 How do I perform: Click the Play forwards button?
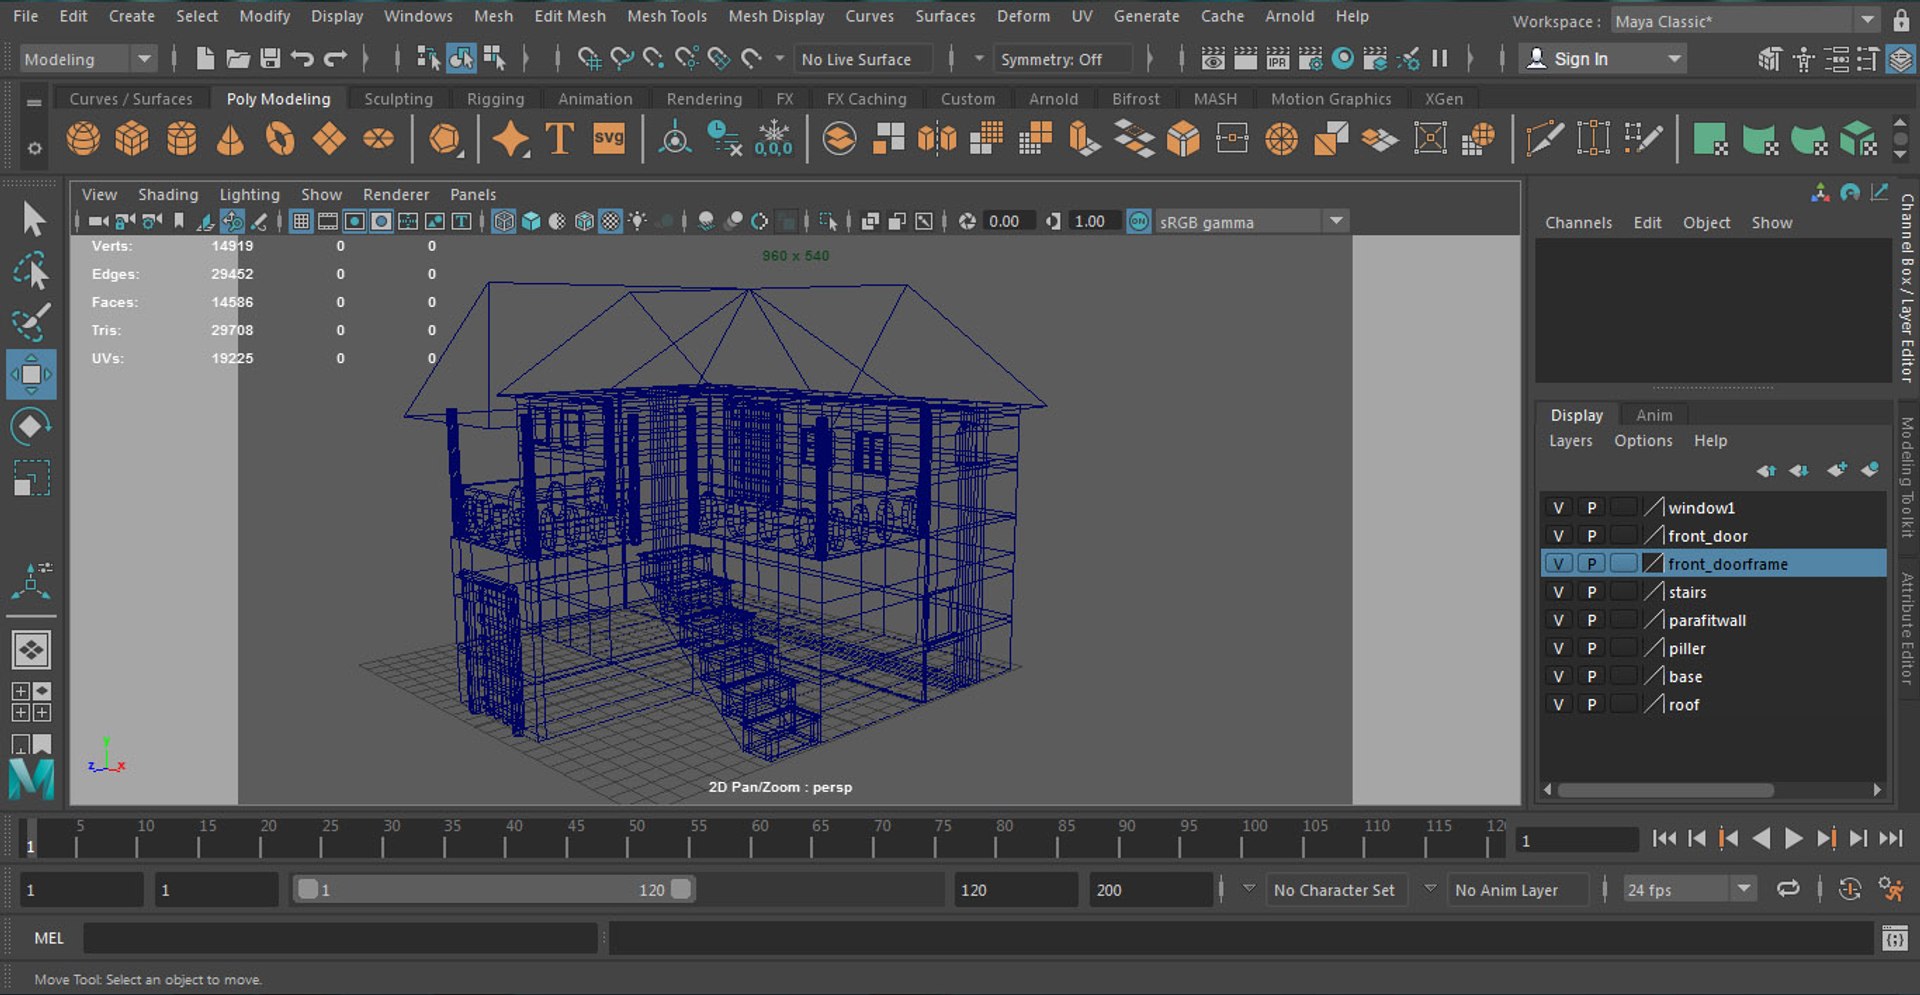pos(1794,838)
